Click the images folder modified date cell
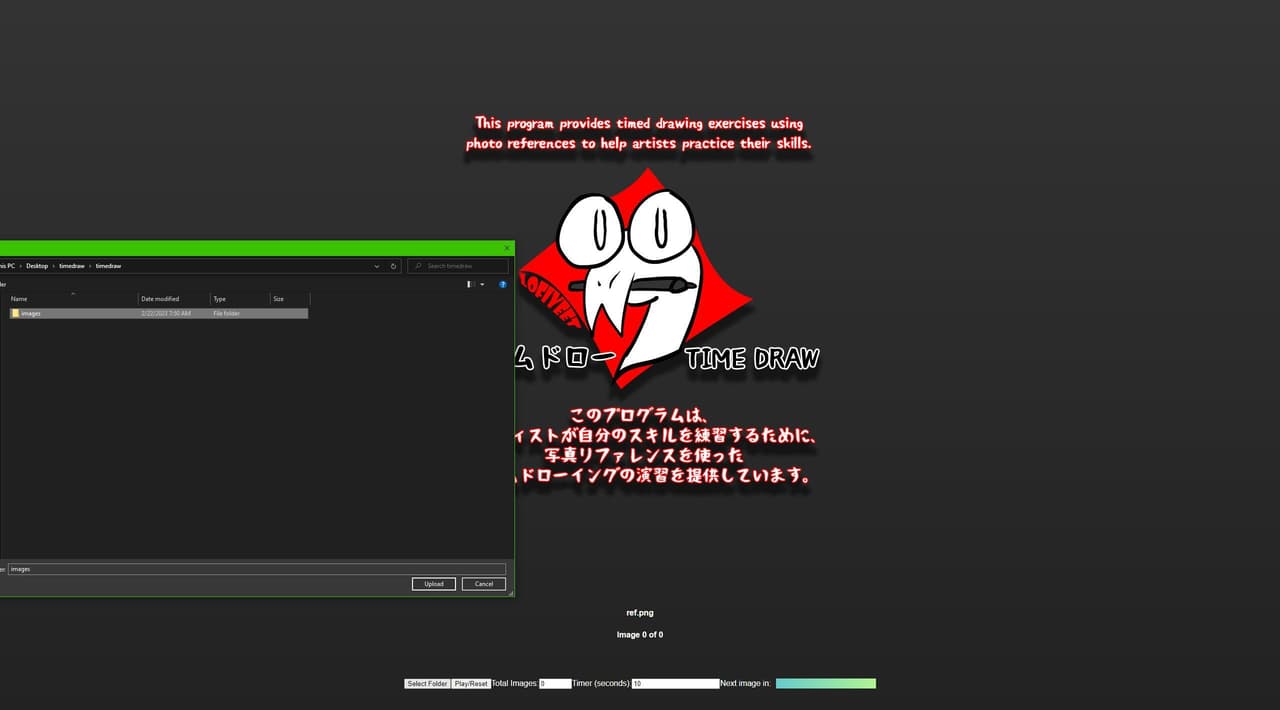The height and width of the screenshot is (710, 1280). 166,313
